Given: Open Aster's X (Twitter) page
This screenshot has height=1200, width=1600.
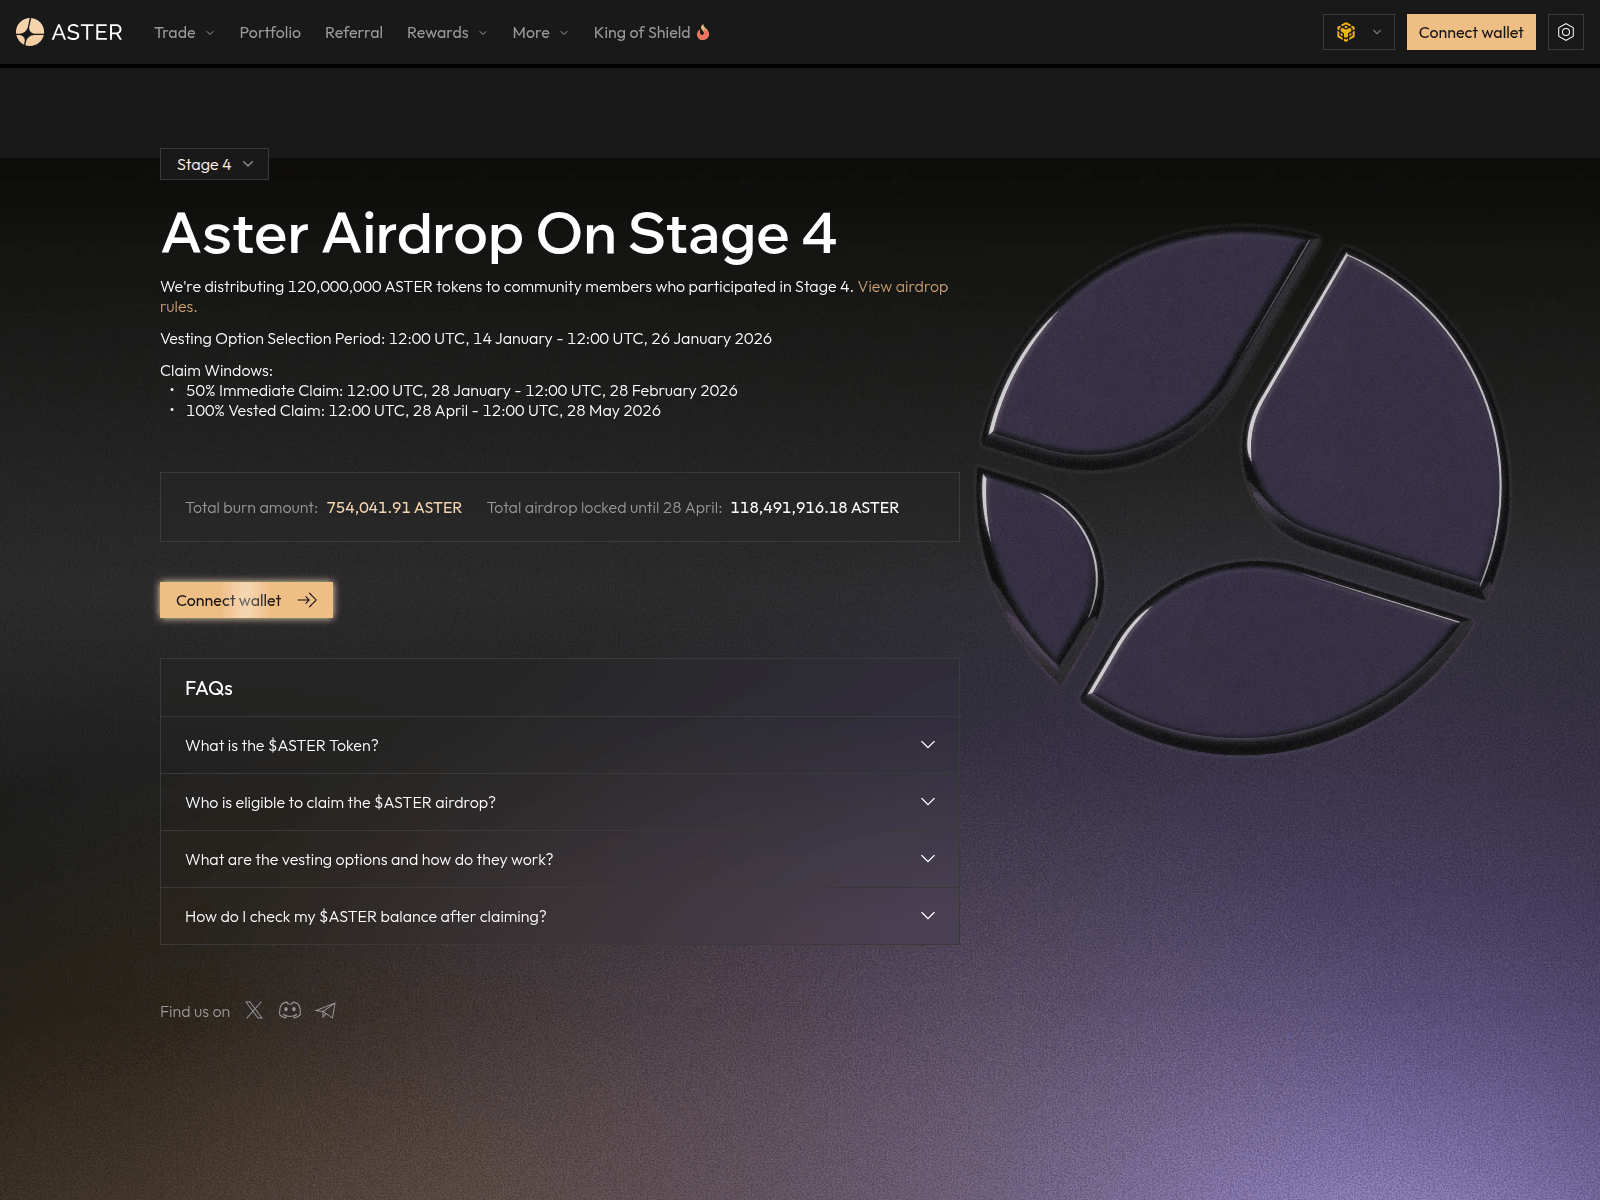Looking at the screenshot, I should [x=254, y=1010].
